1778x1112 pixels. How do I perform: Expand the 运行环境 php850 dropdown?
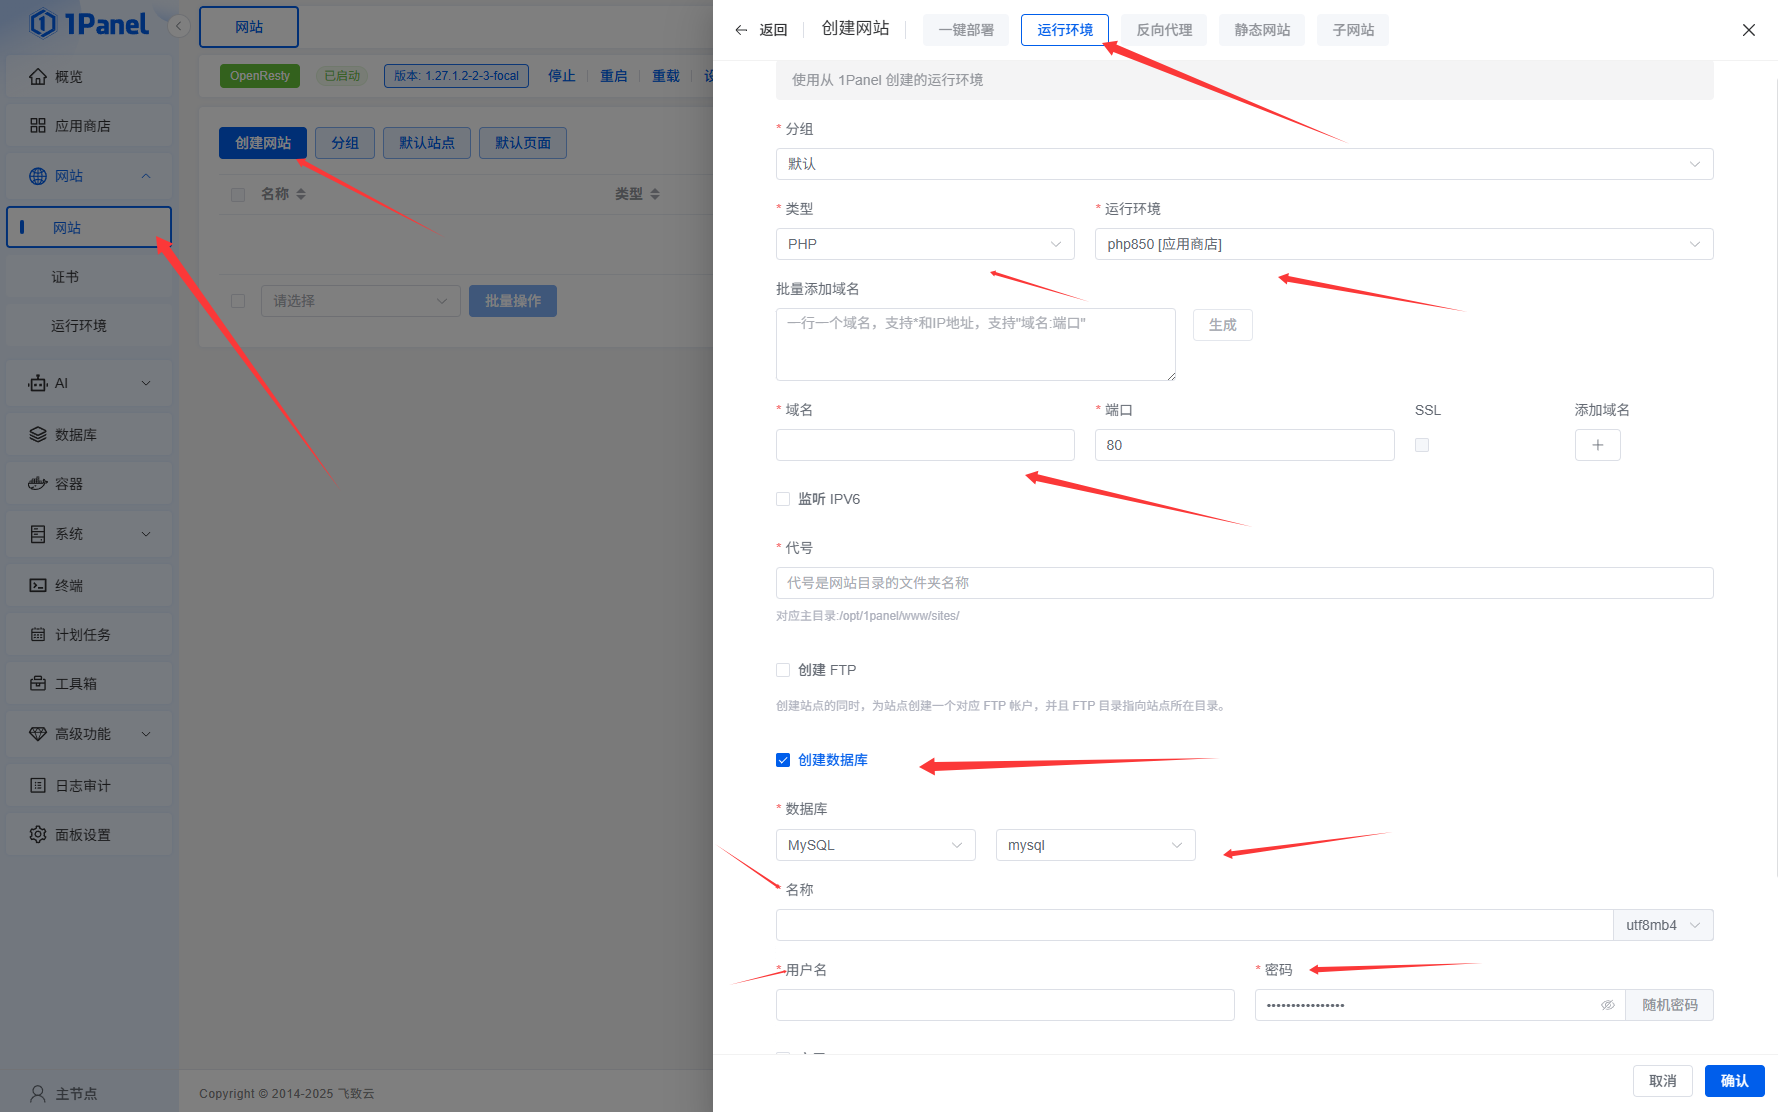pyautogui.click(x=1403, y=244)
